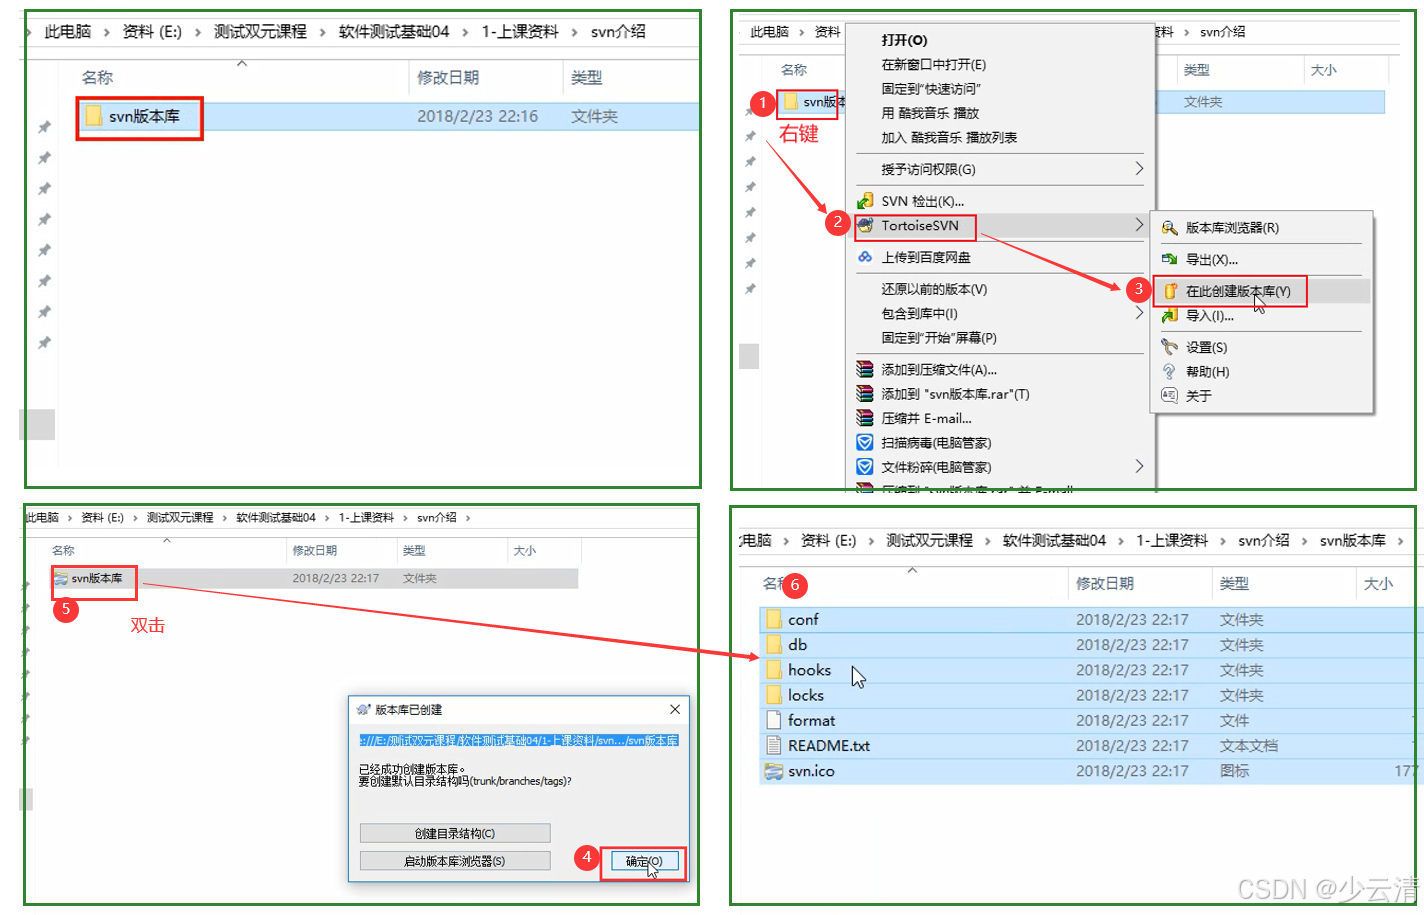Click the 创建目录结构(C) button in dialog
Screen dimensions: 1424x915
point(455,833)
